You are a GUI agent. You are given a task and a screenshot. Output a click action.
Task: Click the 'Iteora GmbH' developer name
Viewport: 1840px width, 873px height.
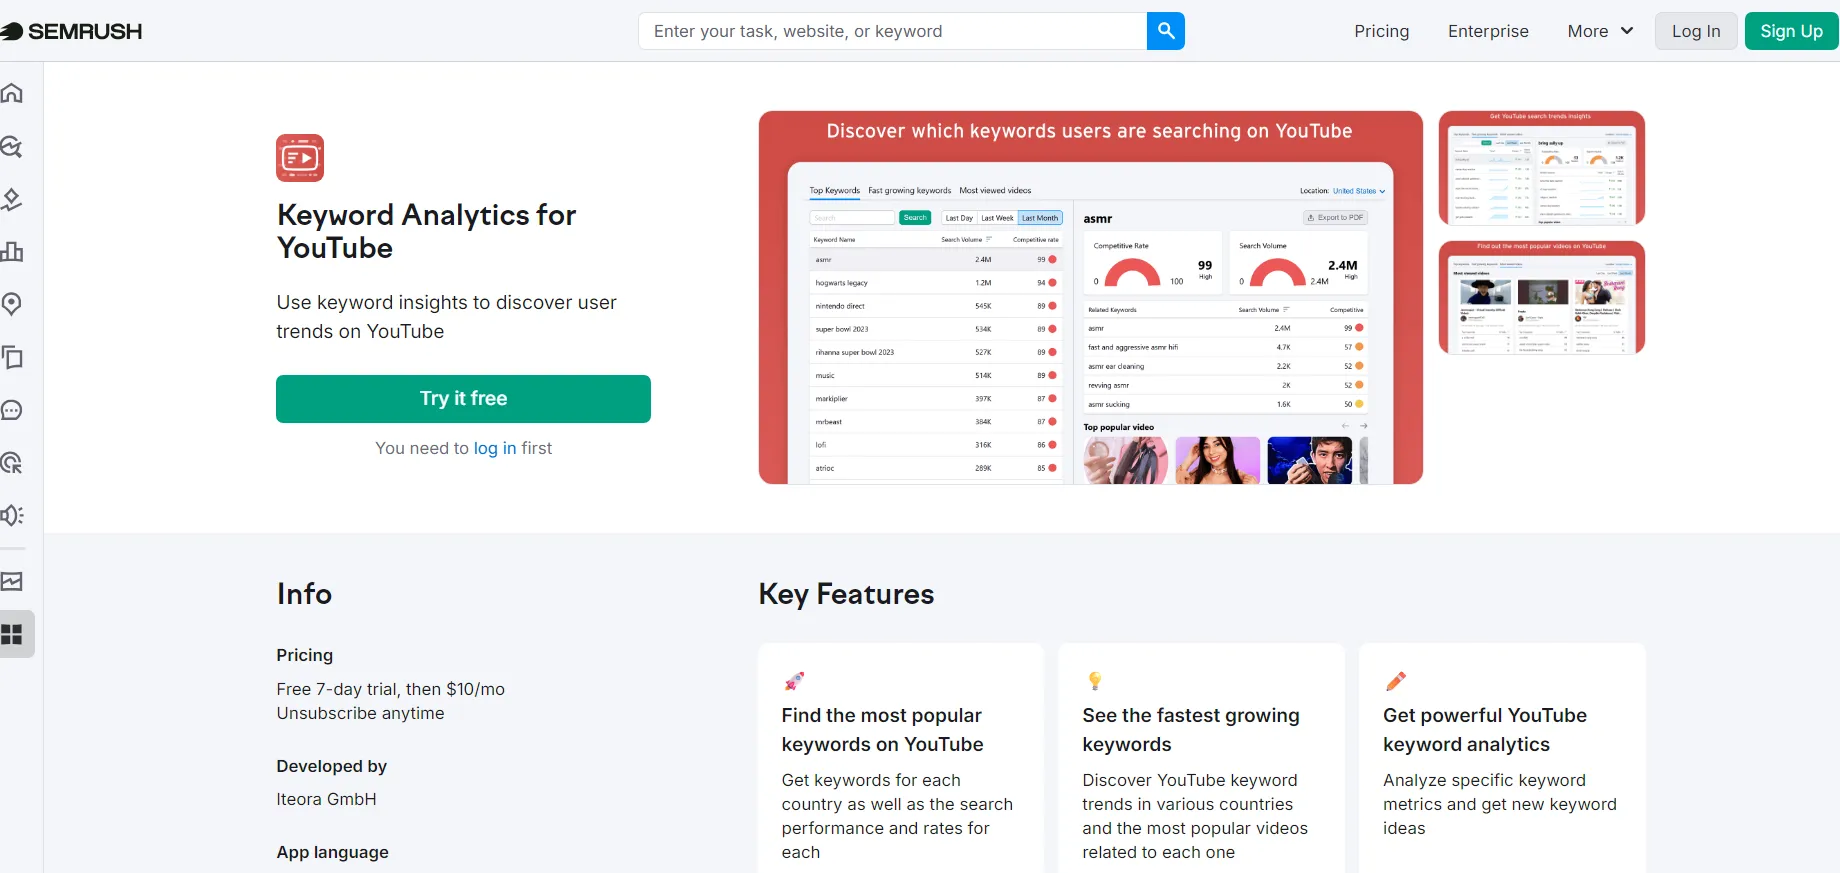click(x=326, y=799)
